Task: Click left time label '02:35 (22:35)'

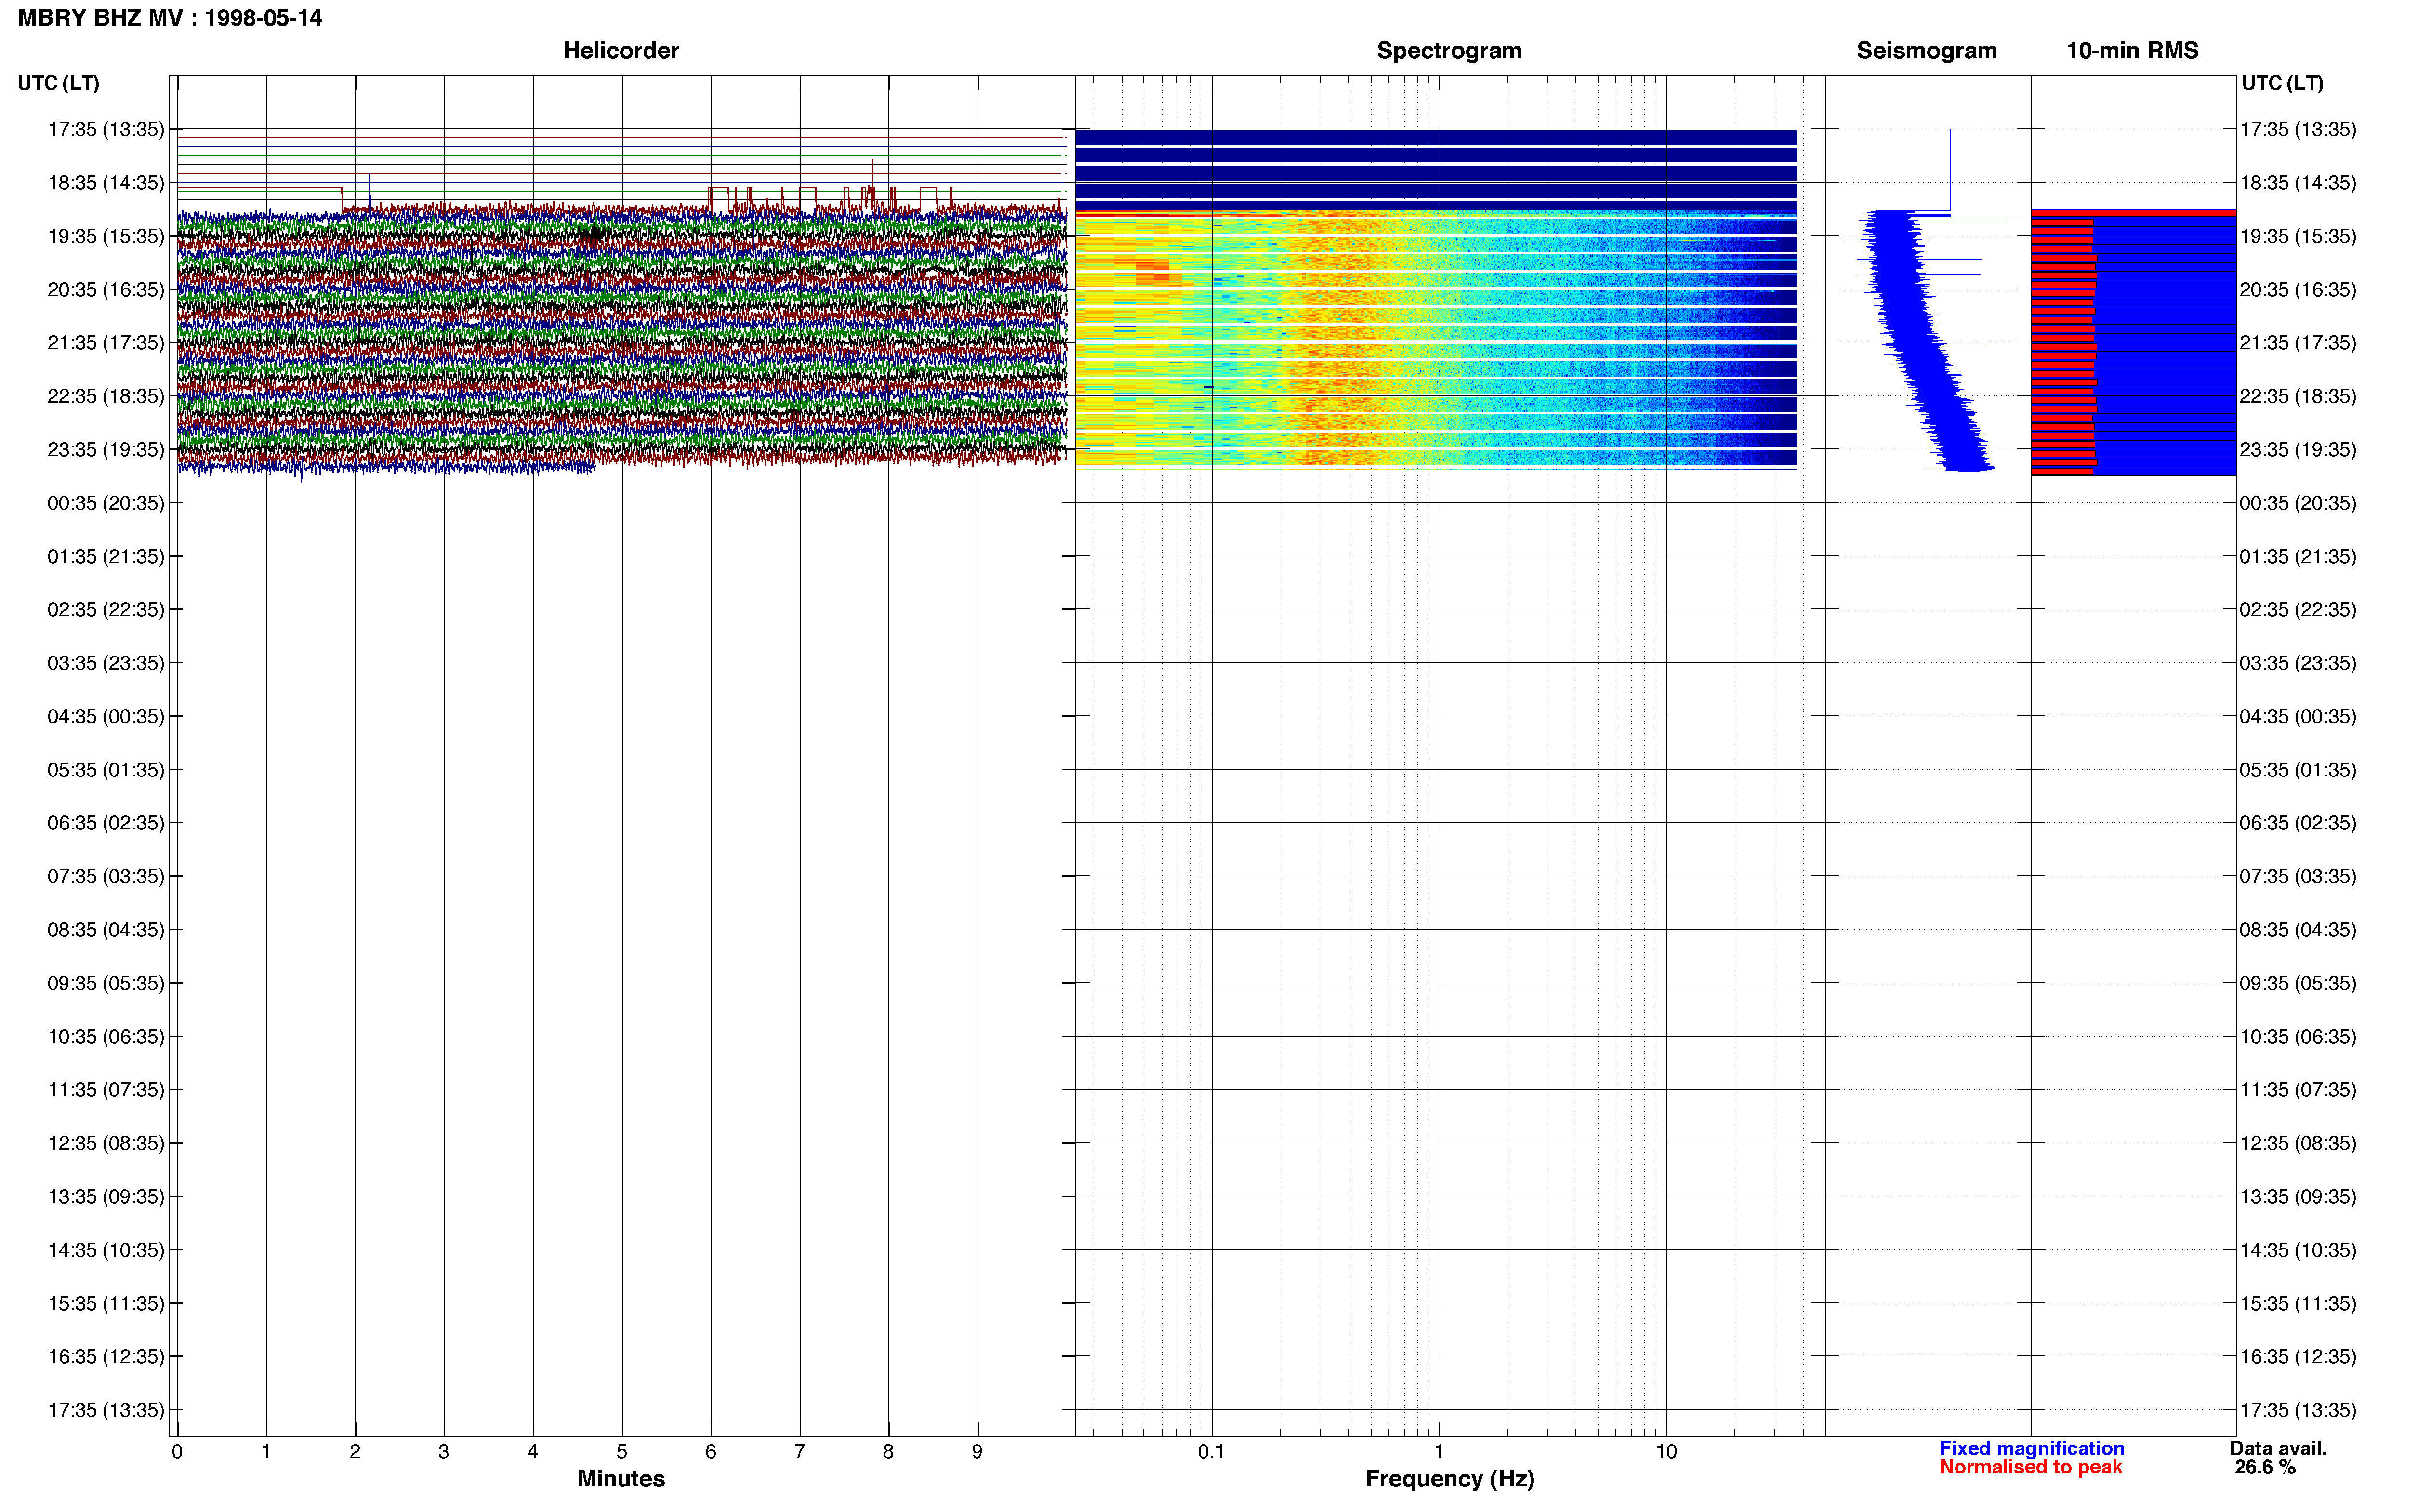Action: point(106,610)
